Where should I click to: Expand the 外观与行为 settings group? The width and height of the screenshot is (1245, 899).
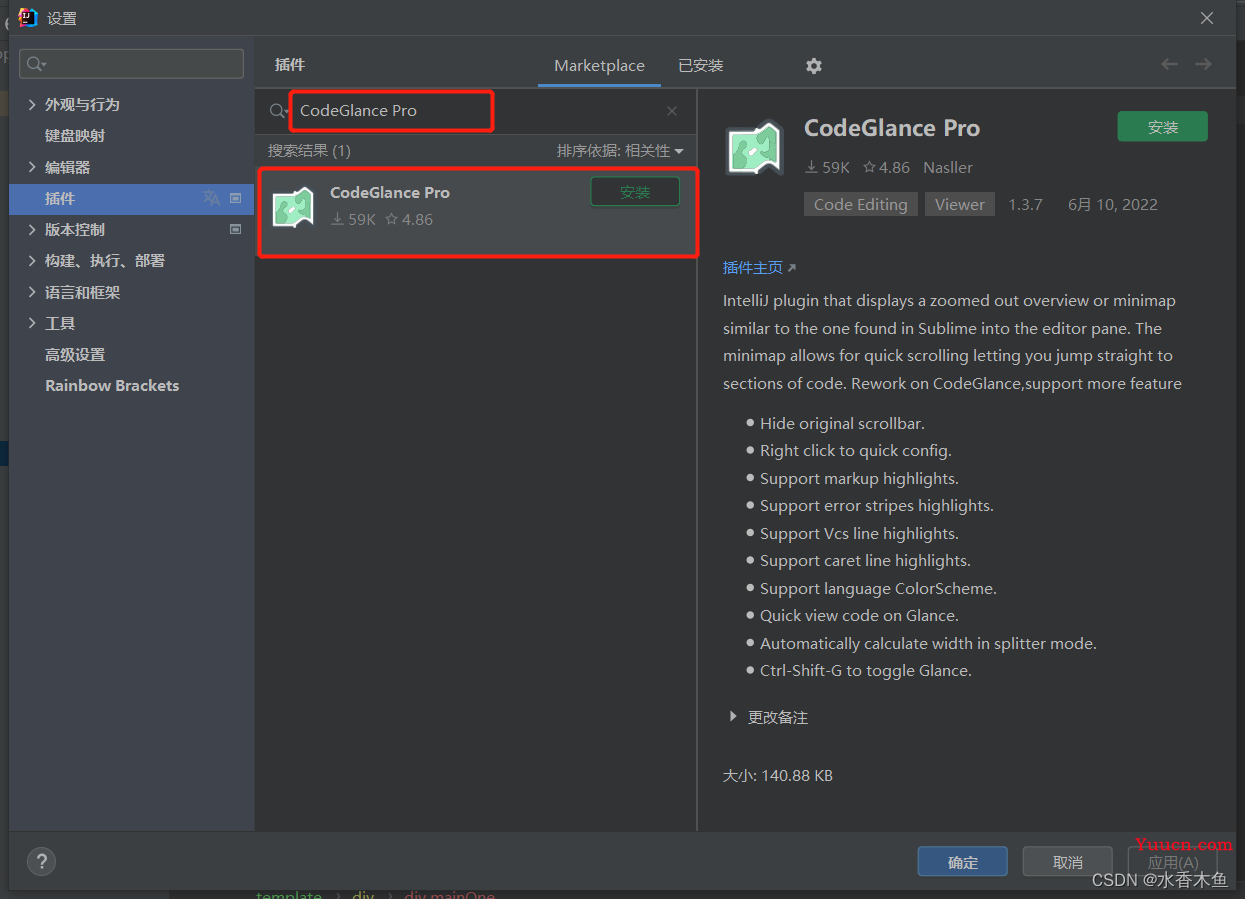(32, 104)
